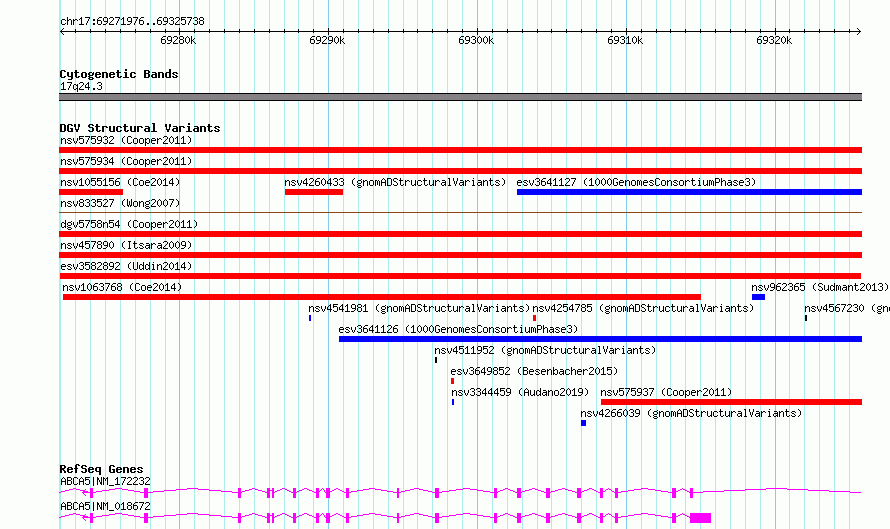890x529 pixels.
Task: Click the 69300k ruler tick label
Action: pos(476,40)
